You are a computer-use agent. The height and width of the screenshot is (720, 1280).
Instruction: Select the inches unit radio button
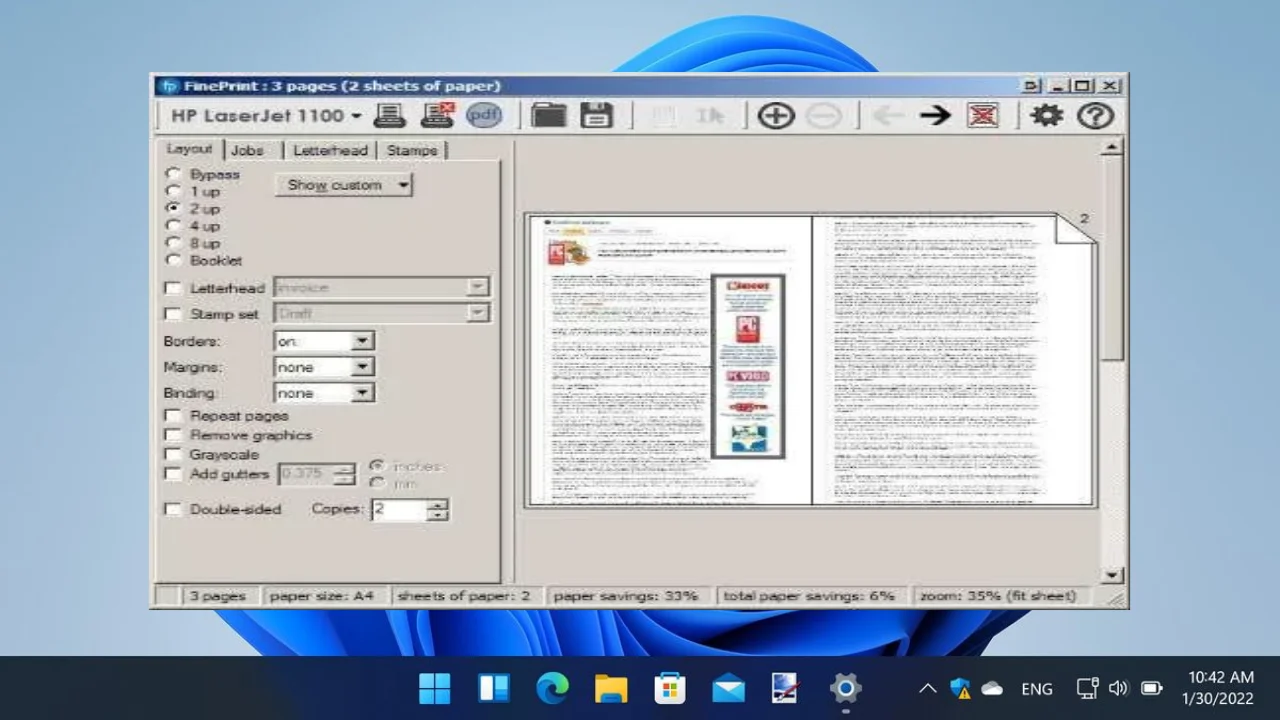(377, 466)
